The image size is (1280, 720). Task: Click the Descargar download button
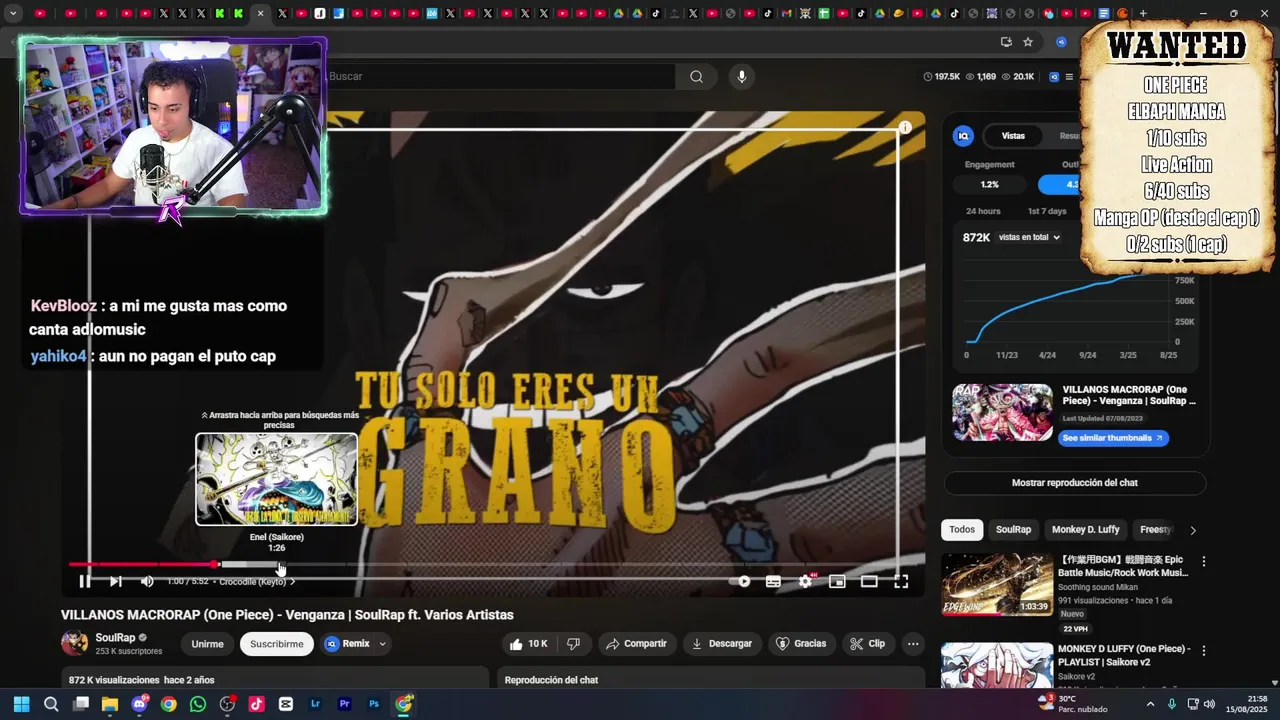(722, 644)
